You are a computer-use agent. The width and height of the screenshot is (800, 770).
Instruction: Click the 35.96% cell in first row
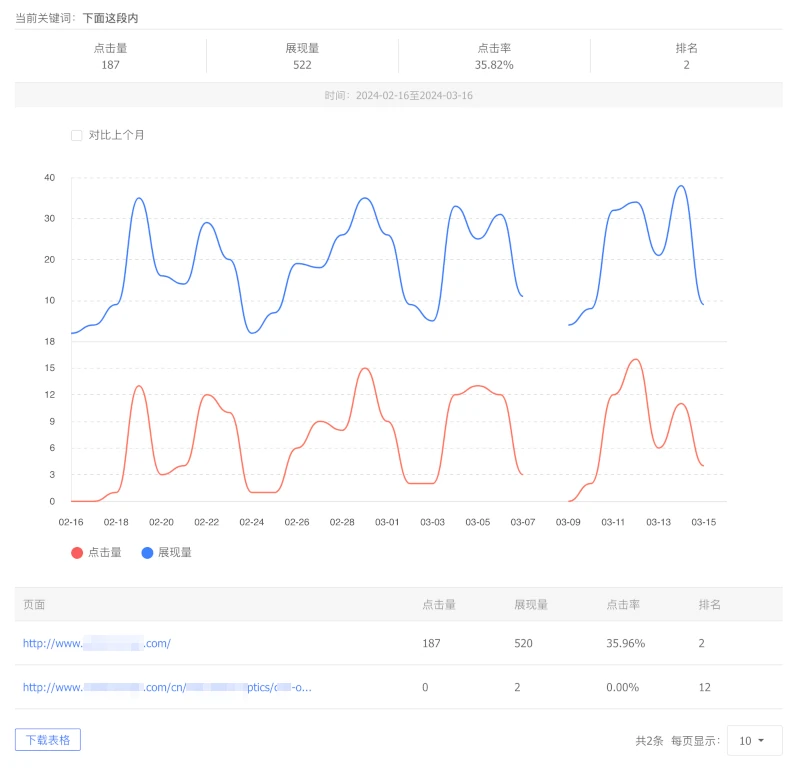click(x=626, y=643)
